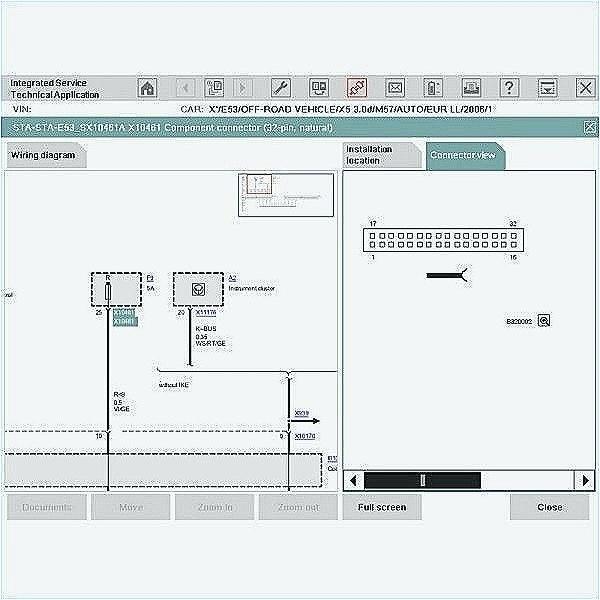Select the highlighted X10461 connector label

tap(125, 318)
